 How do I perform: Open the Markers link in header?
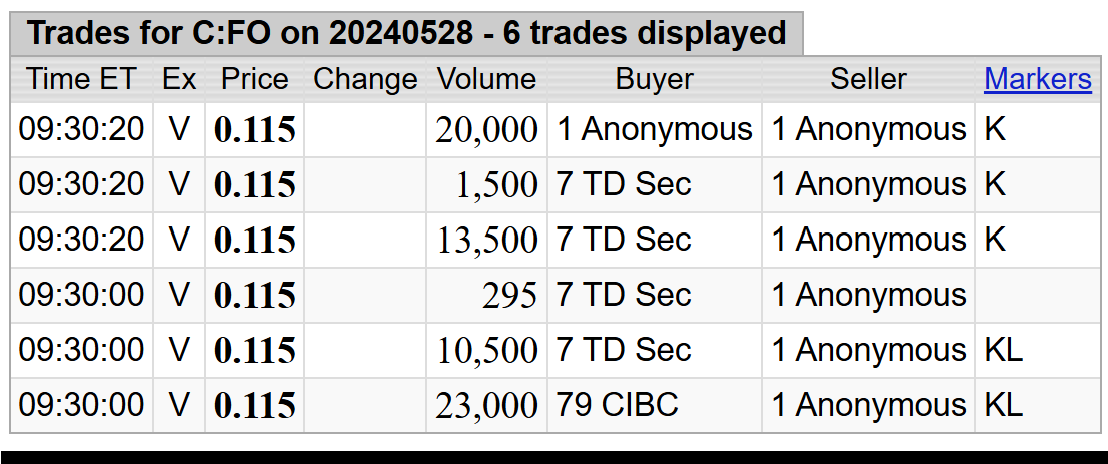coord(1037,79)
